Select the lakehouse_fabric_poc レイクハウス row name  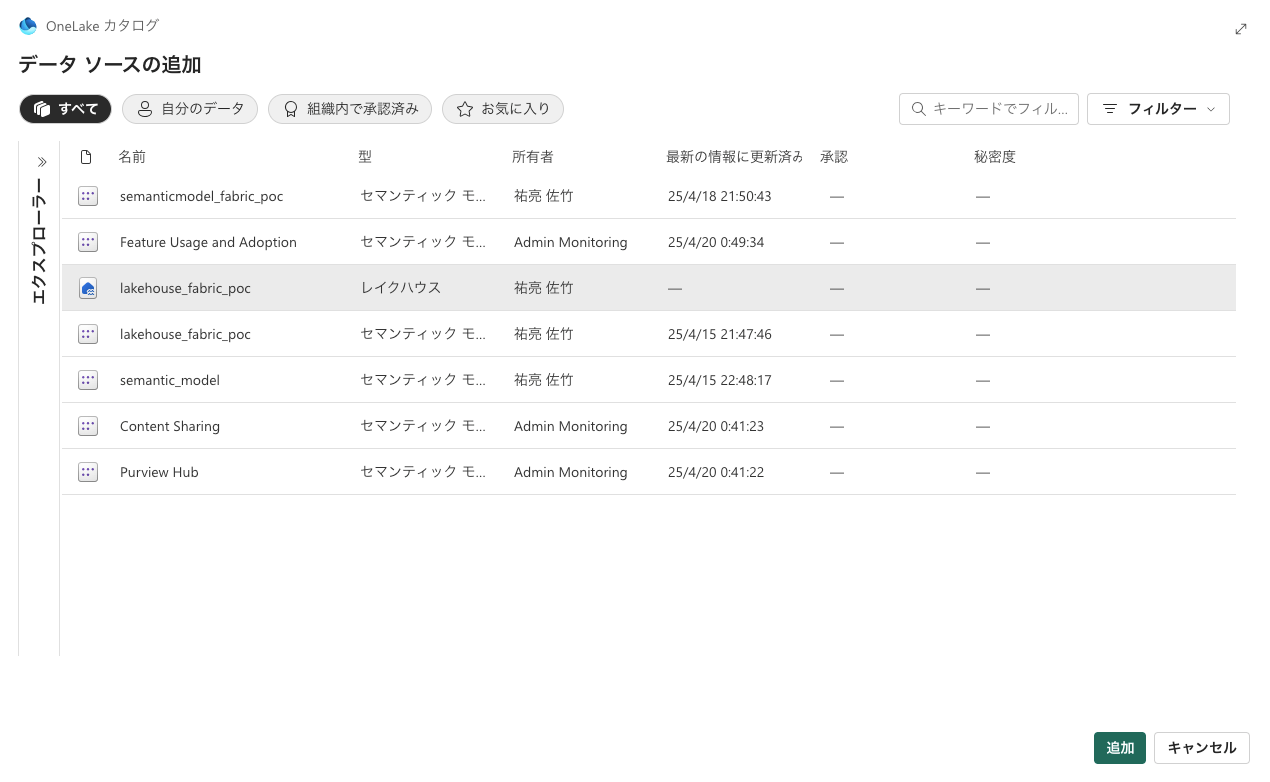click(x=185, y=288)
